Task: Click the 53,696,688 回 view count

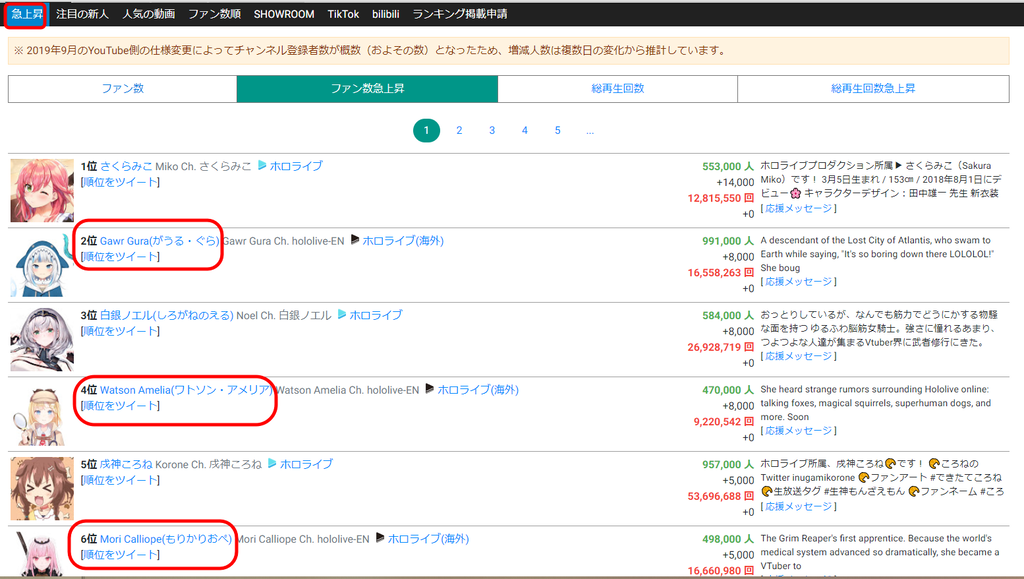Action: click(721, 496)
